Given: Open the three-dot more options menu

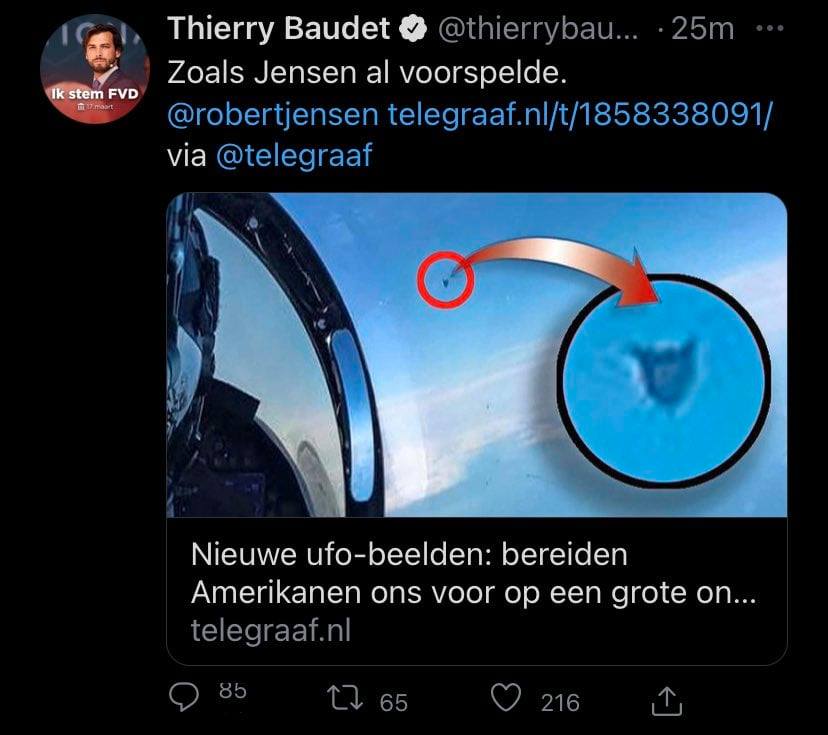Looking at the screenshot, I should pos(769,28).
